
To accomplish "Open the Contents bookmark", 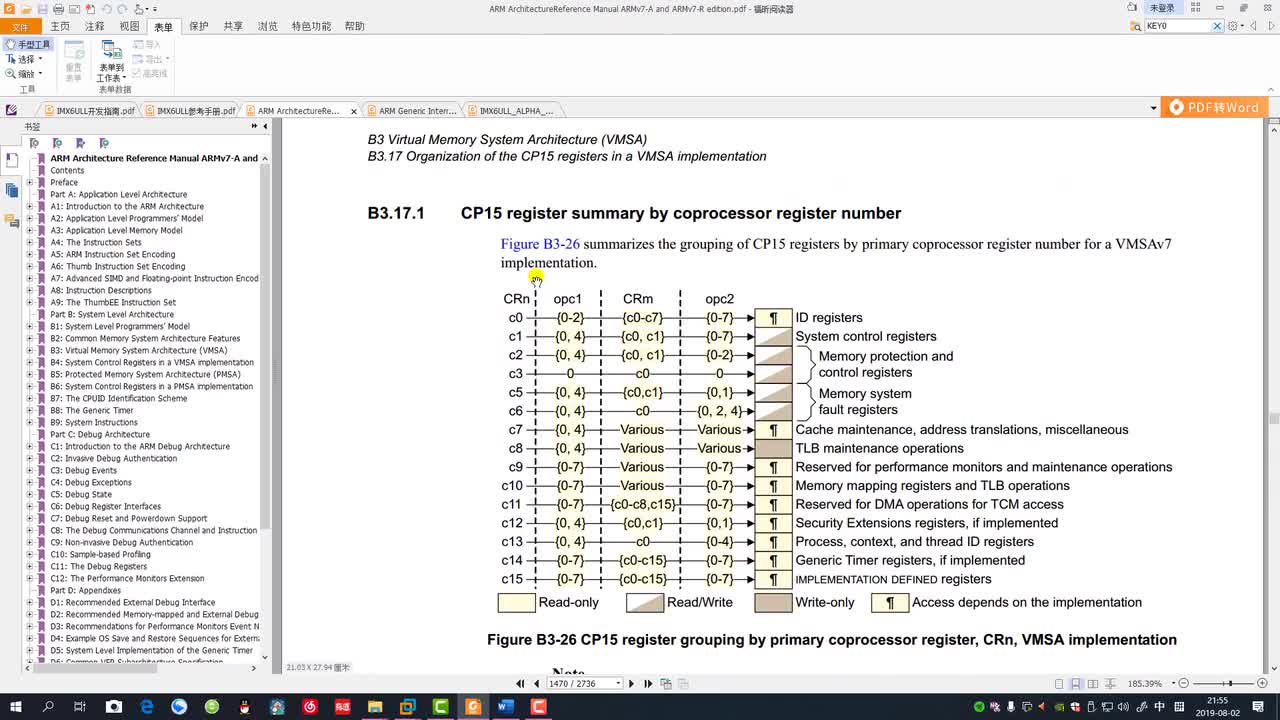I will point(67,170).
